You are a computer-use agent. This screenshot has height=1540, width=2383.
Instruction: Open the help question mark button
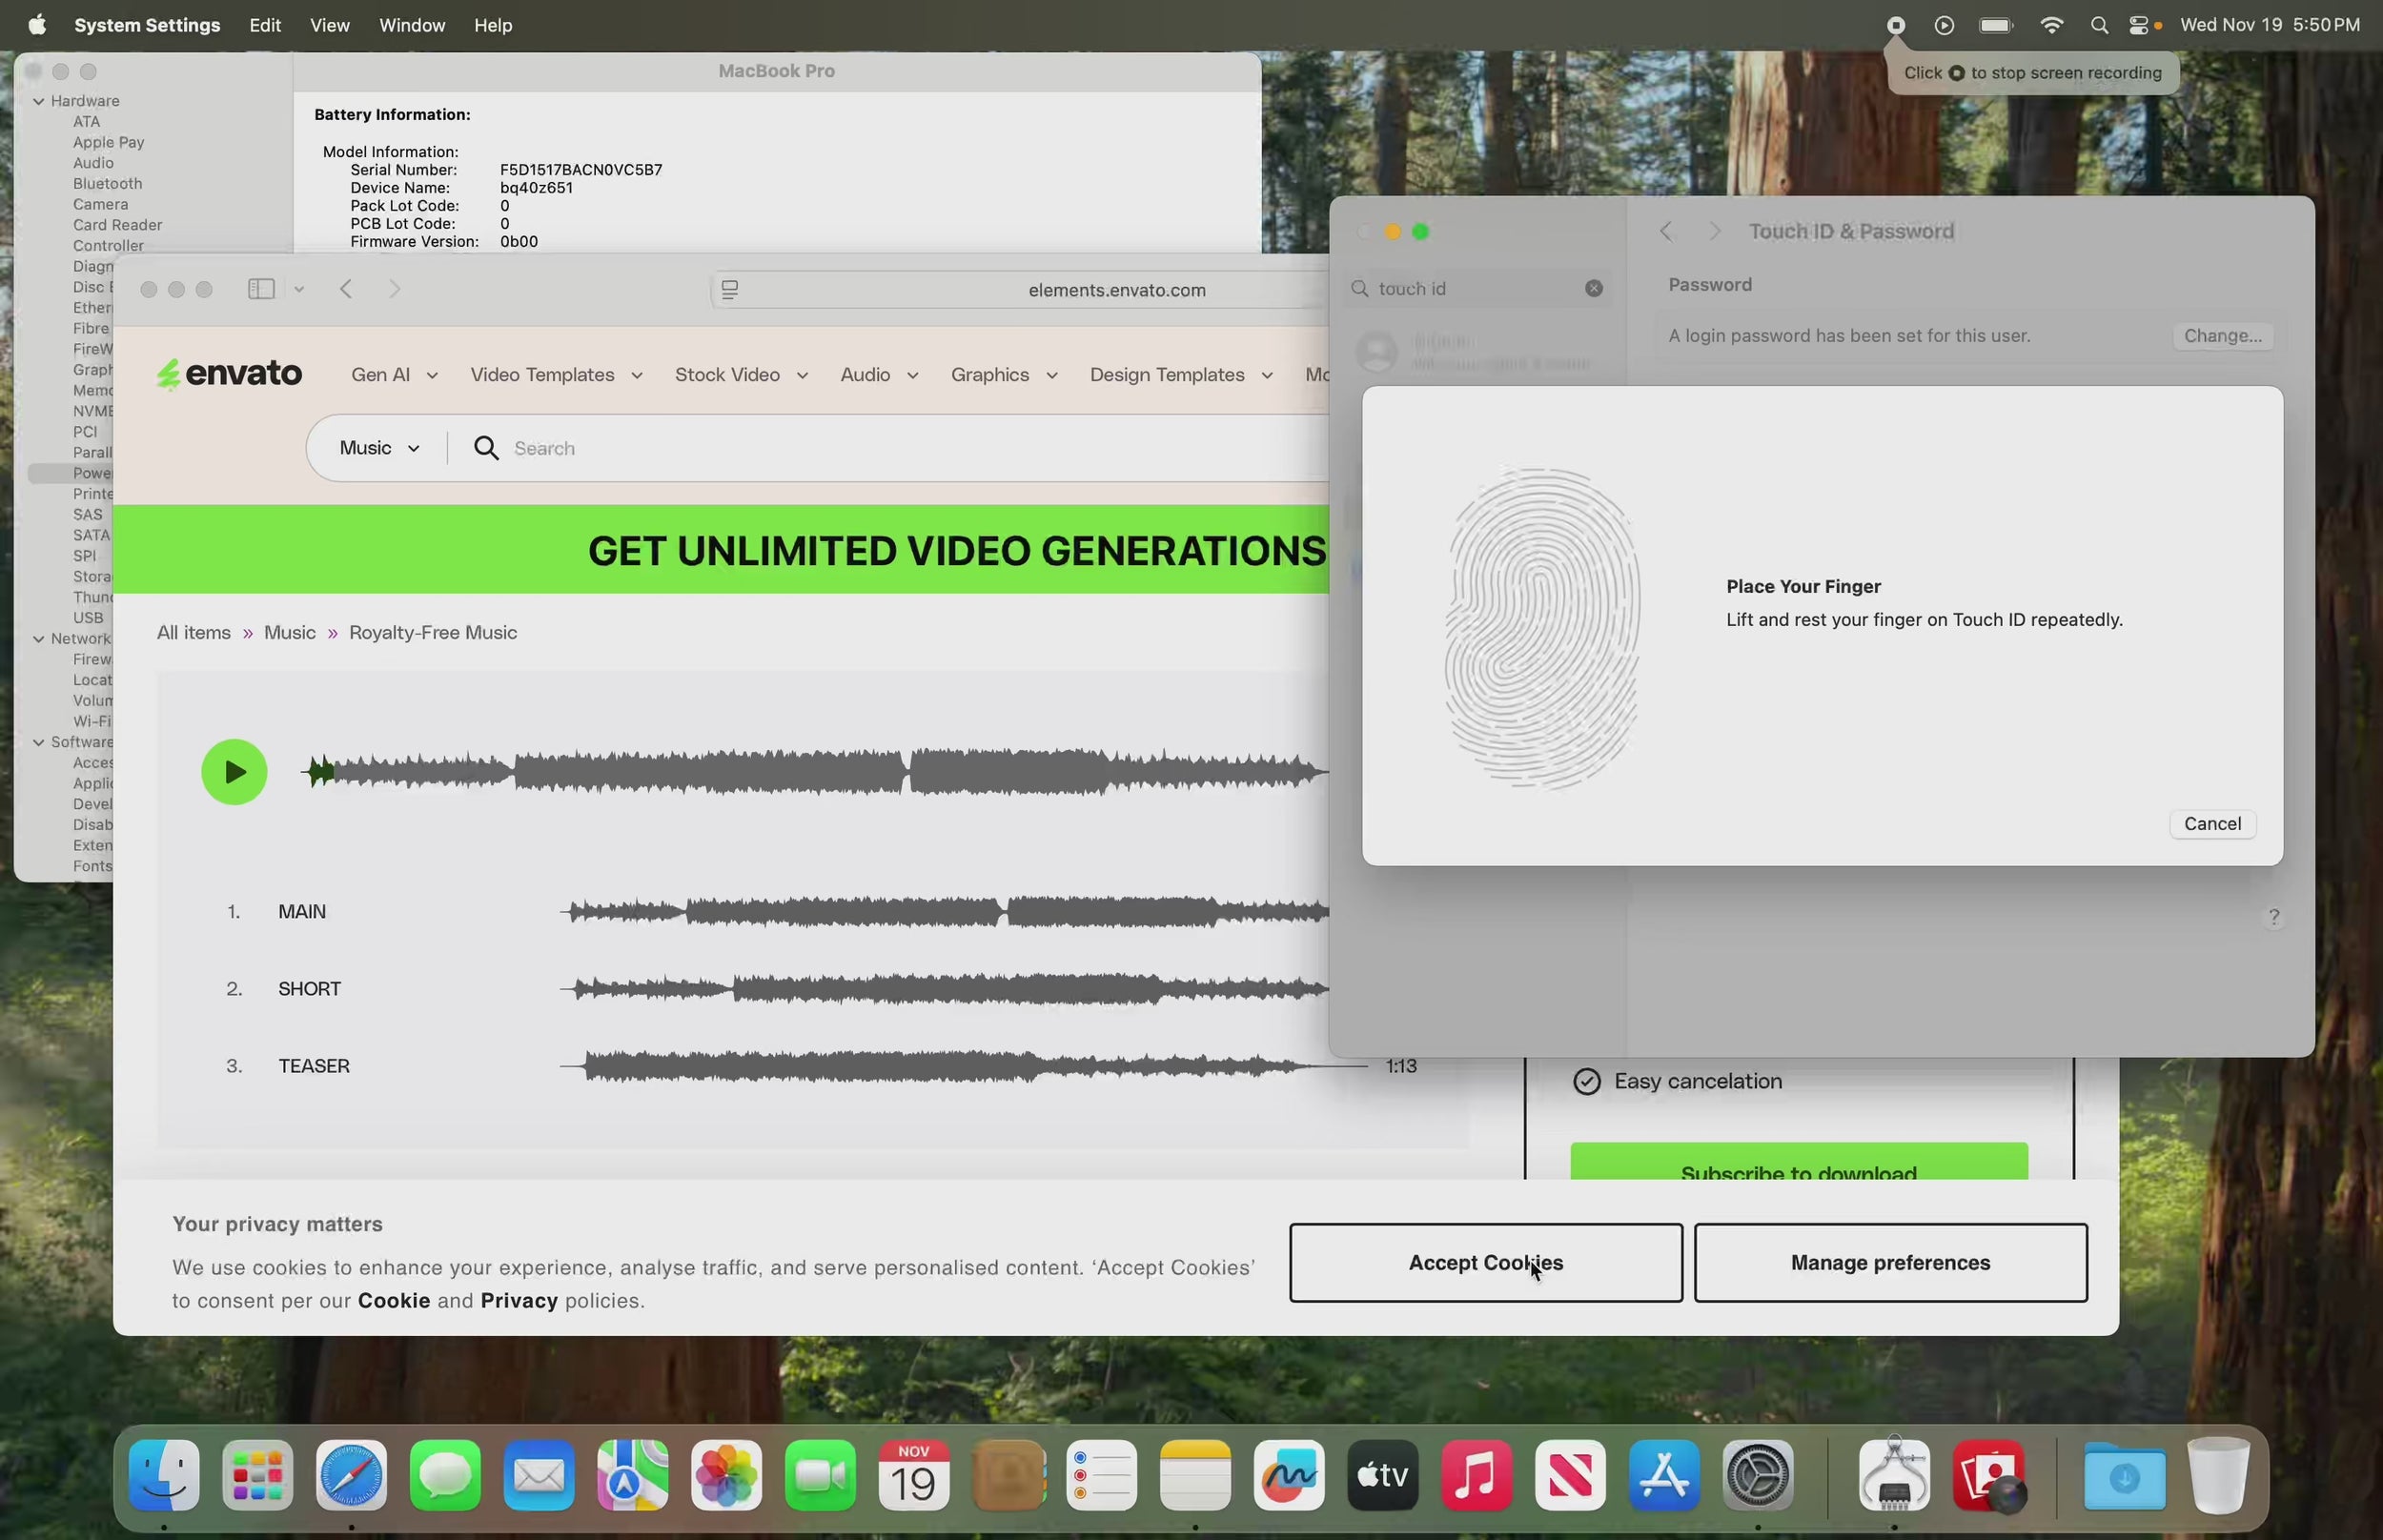click(2273, 917)
